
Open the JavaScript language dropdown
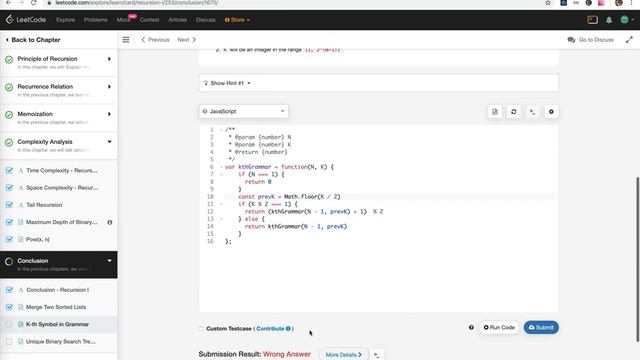tap(244, 111)
